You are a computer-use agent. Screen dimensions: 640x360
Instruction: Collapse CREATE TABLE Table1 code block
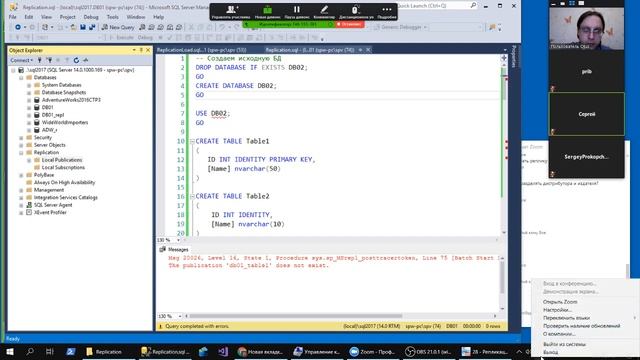click(x=192, y=141)
